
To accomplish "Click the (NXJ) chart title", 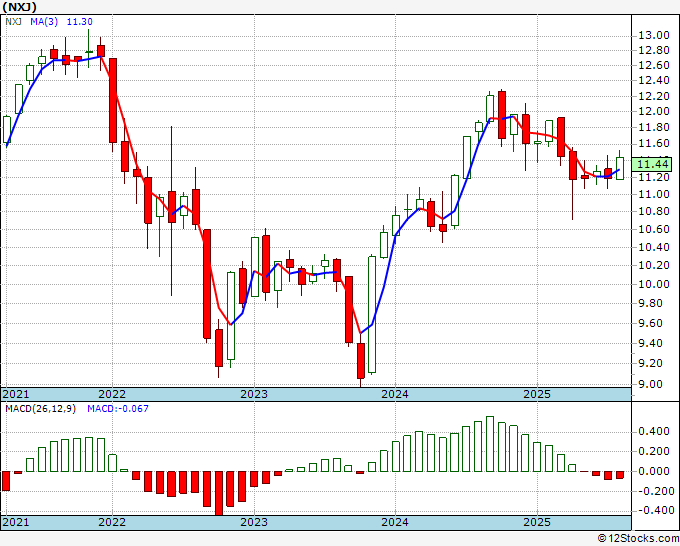I will point(19,7).
